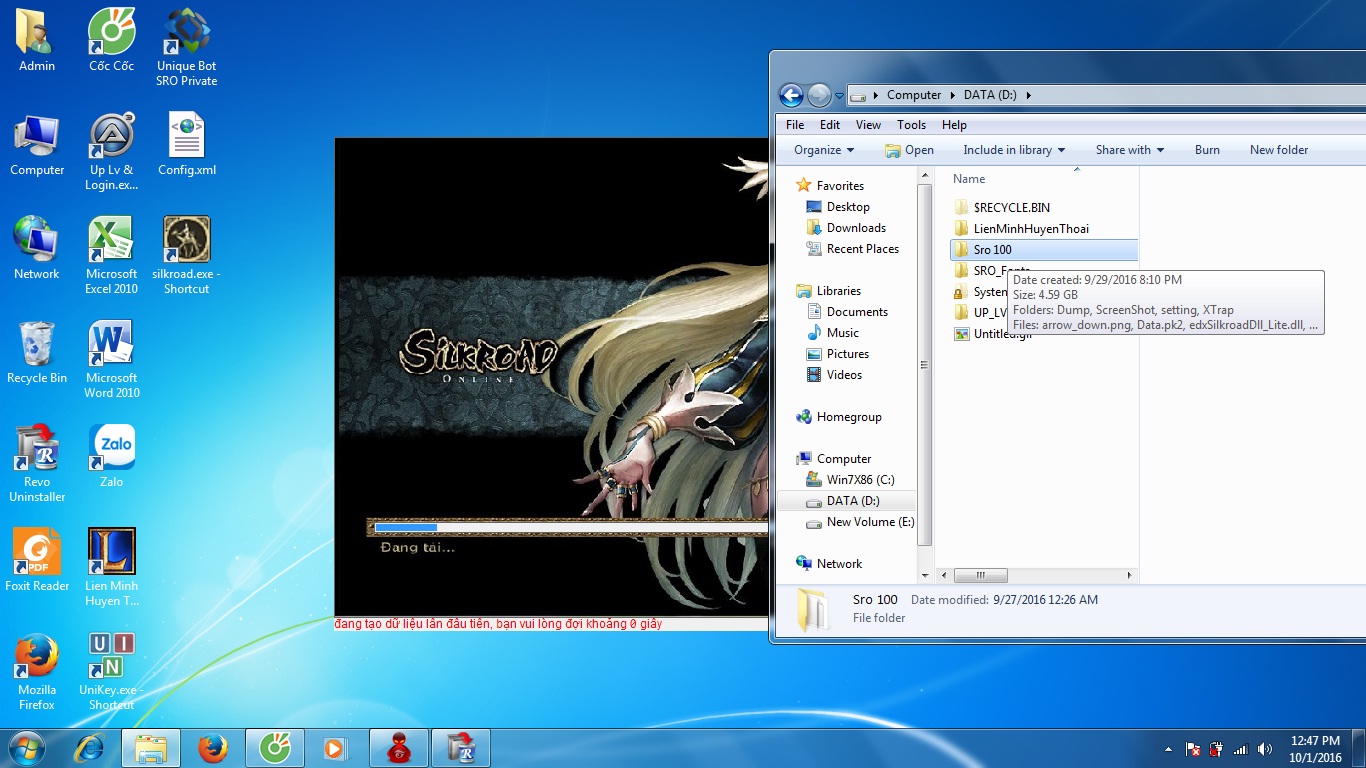This screenshot has height=768, width=1366.
Task: Expand the Computer breadcrumb arrow
Action: tap(952, 96)
